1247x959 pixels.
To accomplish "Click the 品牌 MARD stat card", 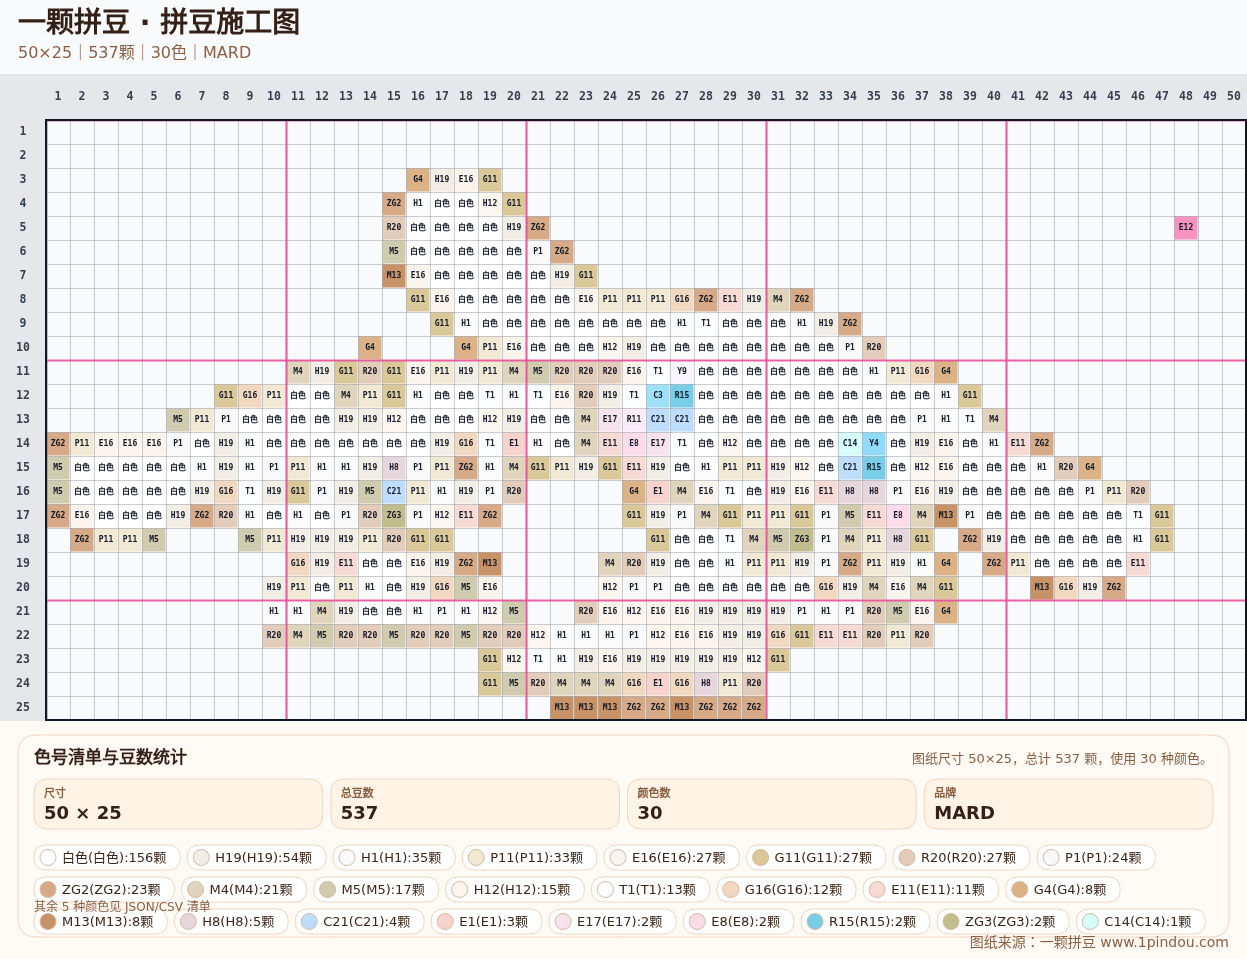I will [x=1069, y=804].
